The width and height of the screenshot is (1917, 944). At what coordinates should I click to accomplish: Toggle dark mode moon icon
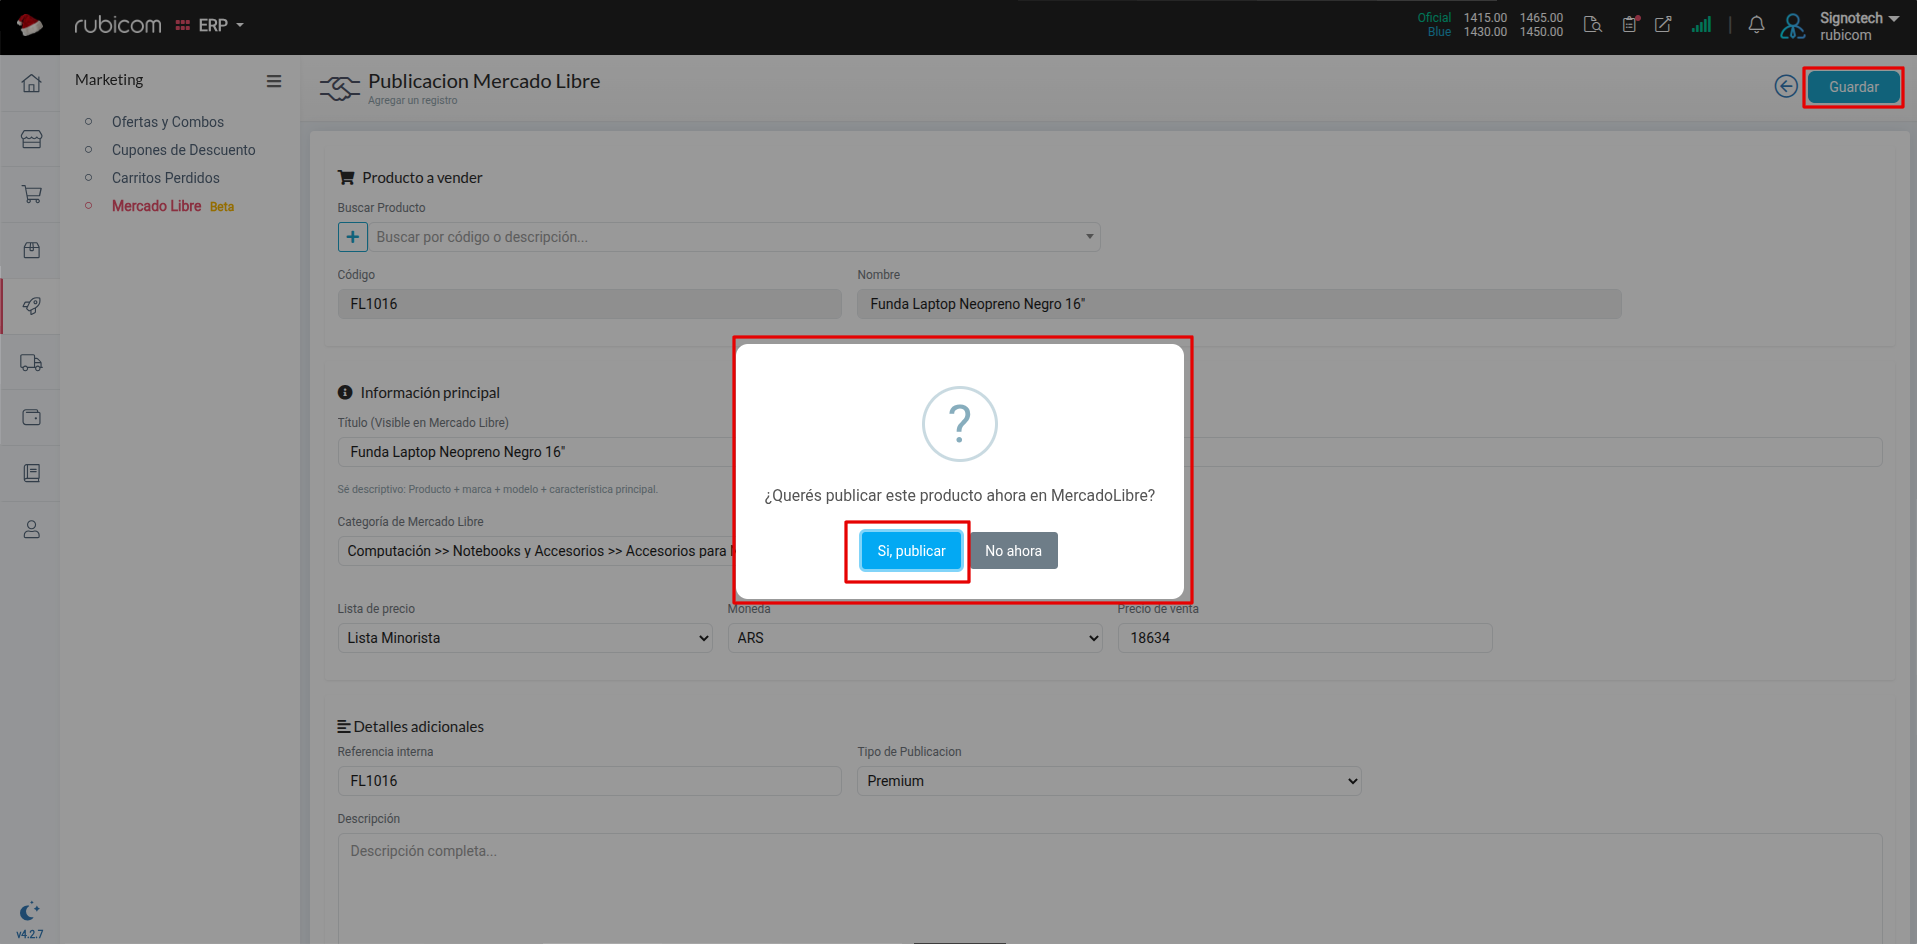point(29,911)
